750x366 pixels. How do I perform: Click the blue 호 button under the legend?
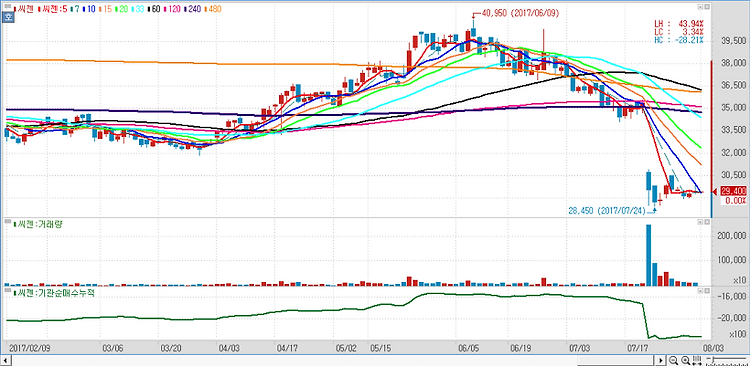point(8,18)
